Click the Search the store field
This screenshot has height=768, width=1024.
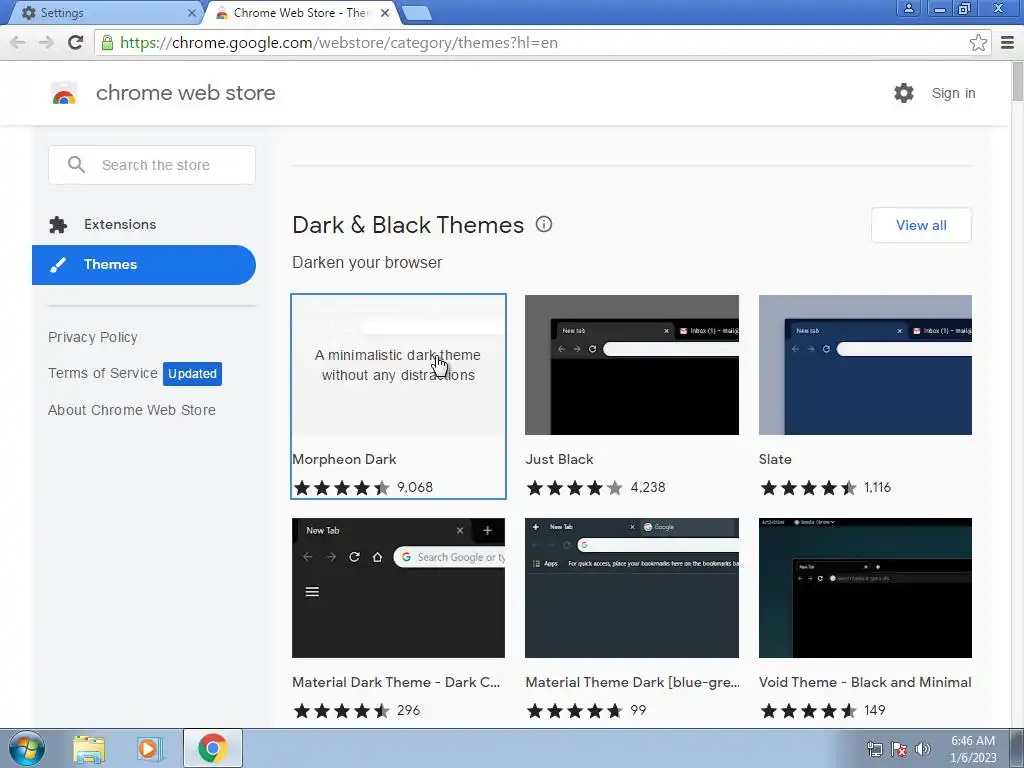[152, 165]
